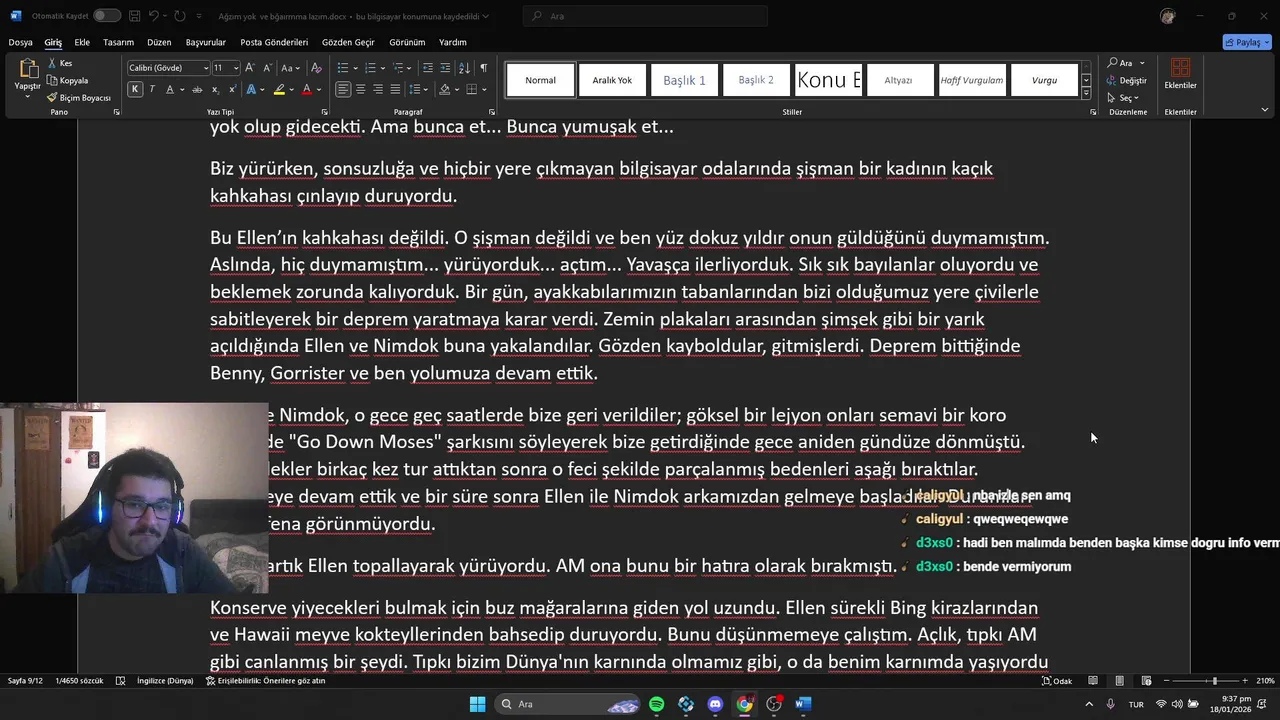1280x720 pixels.
Task: Apply the Normal style
Action: tap(541, 80)
